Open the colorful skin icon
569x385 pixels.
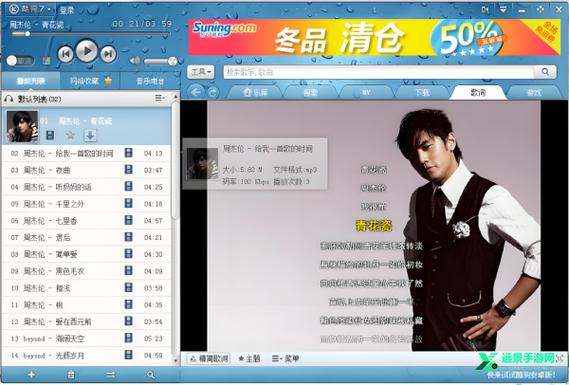click(46, 61)
